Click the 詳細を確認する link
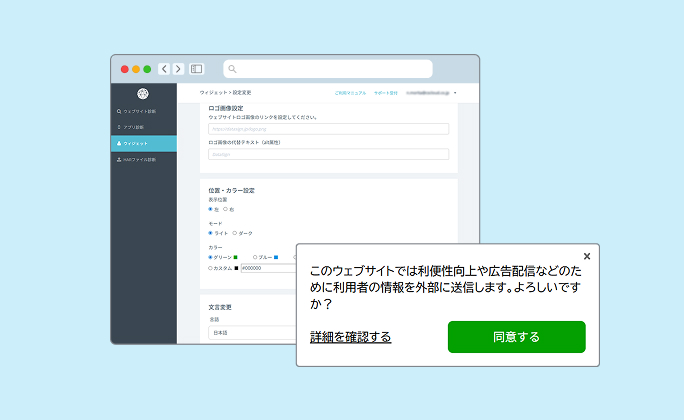Screen dimensions: 684x420 350,337
